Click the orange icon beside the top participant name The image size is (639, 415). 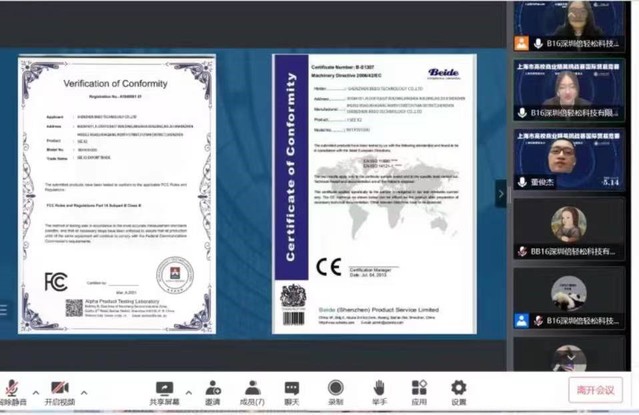pyautogui.click(x=521, y=44)
